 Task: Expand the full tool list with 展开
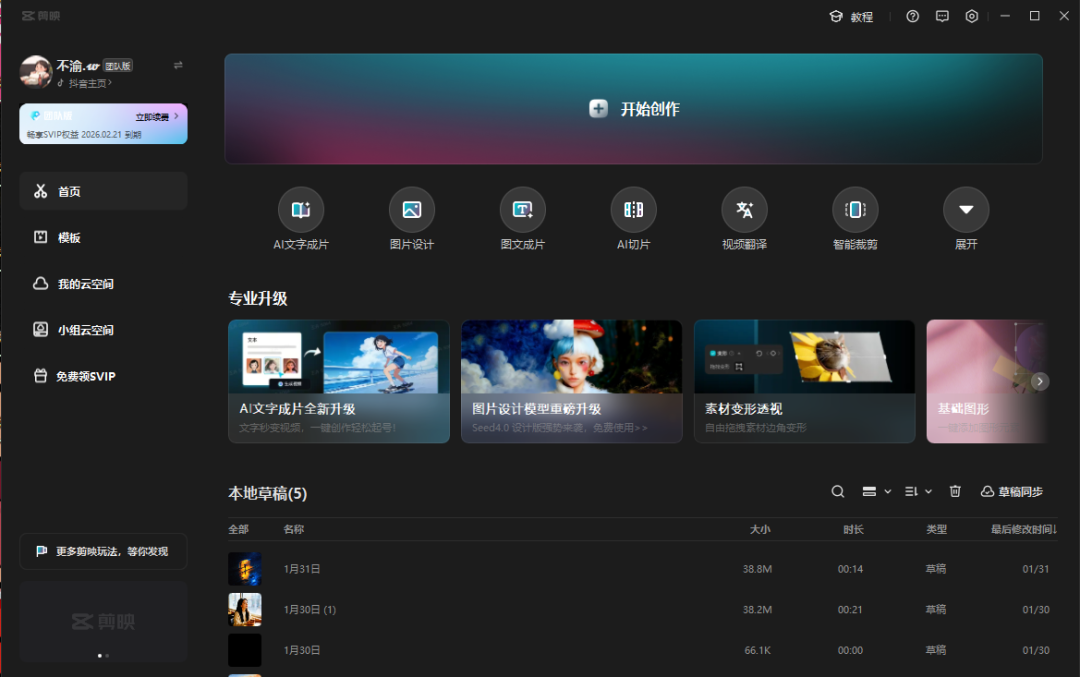[966, 210]
